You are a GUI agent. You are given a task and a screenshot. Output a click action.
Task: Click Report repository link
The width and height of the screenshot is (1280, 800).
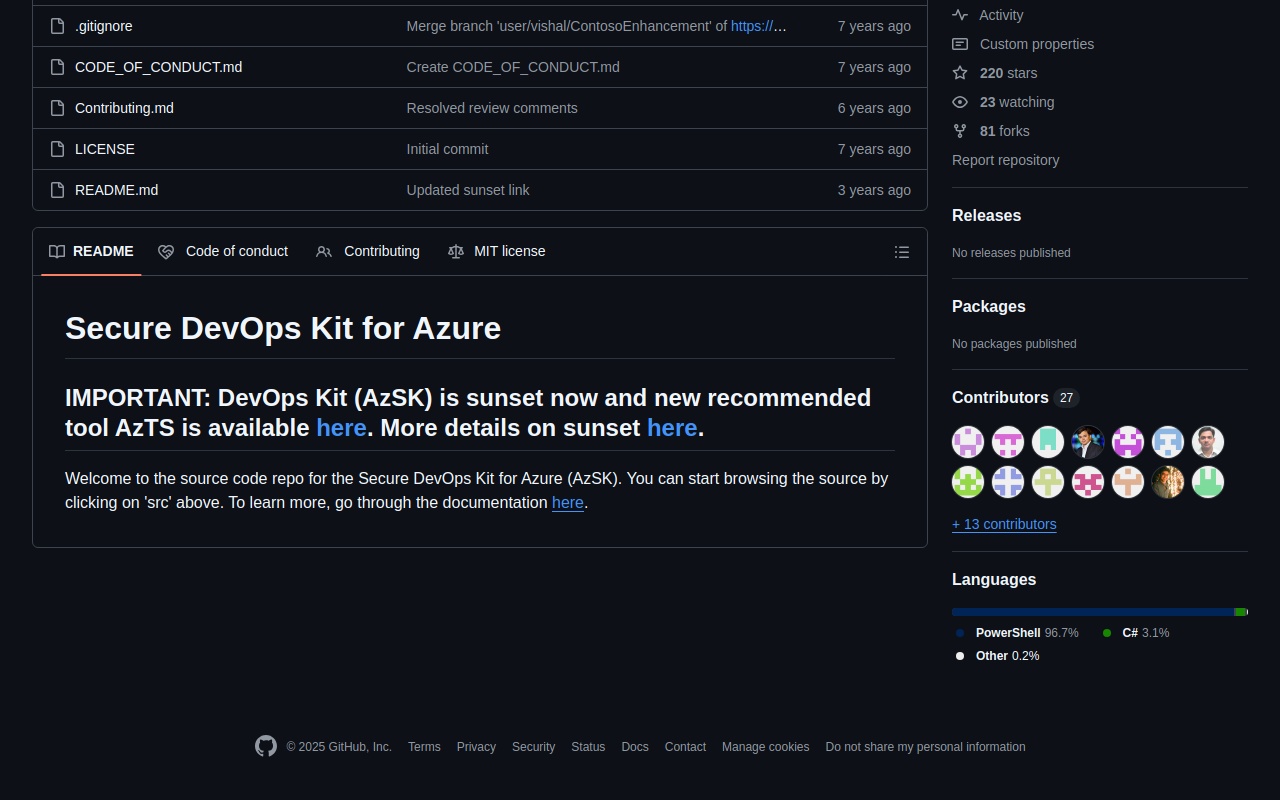1005,160
